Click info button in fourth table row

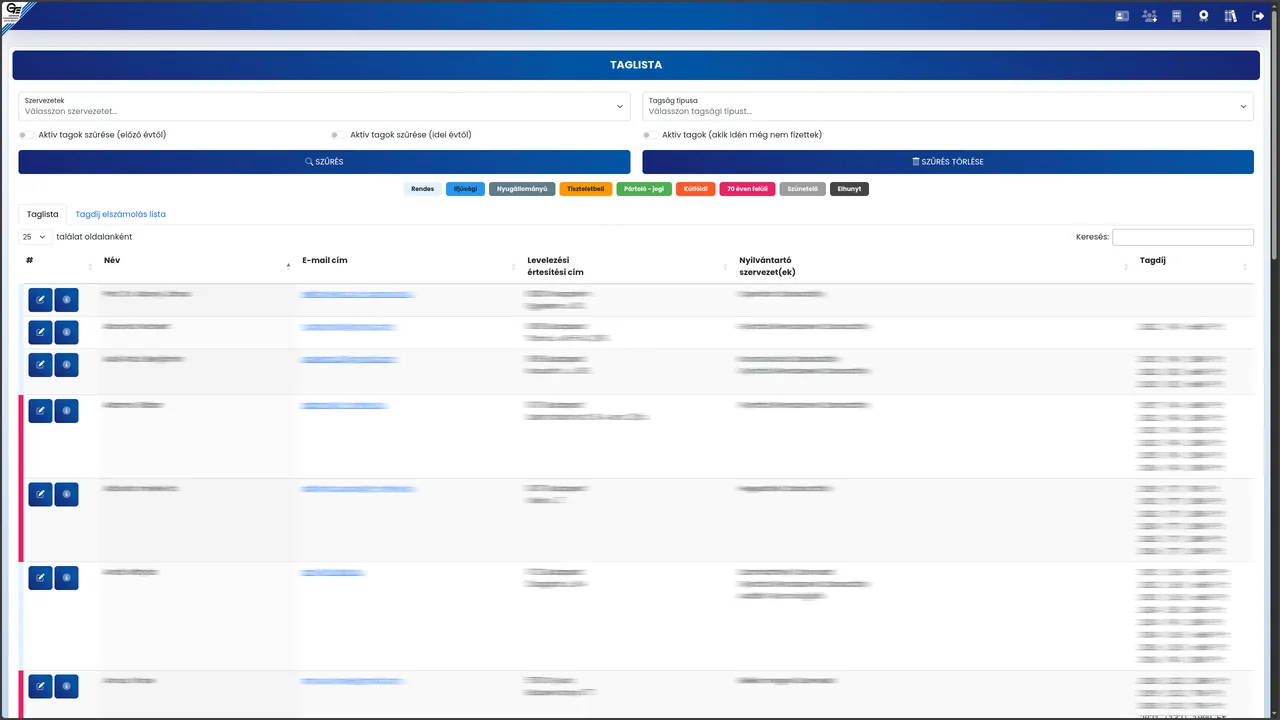click(x=66, y=410)
